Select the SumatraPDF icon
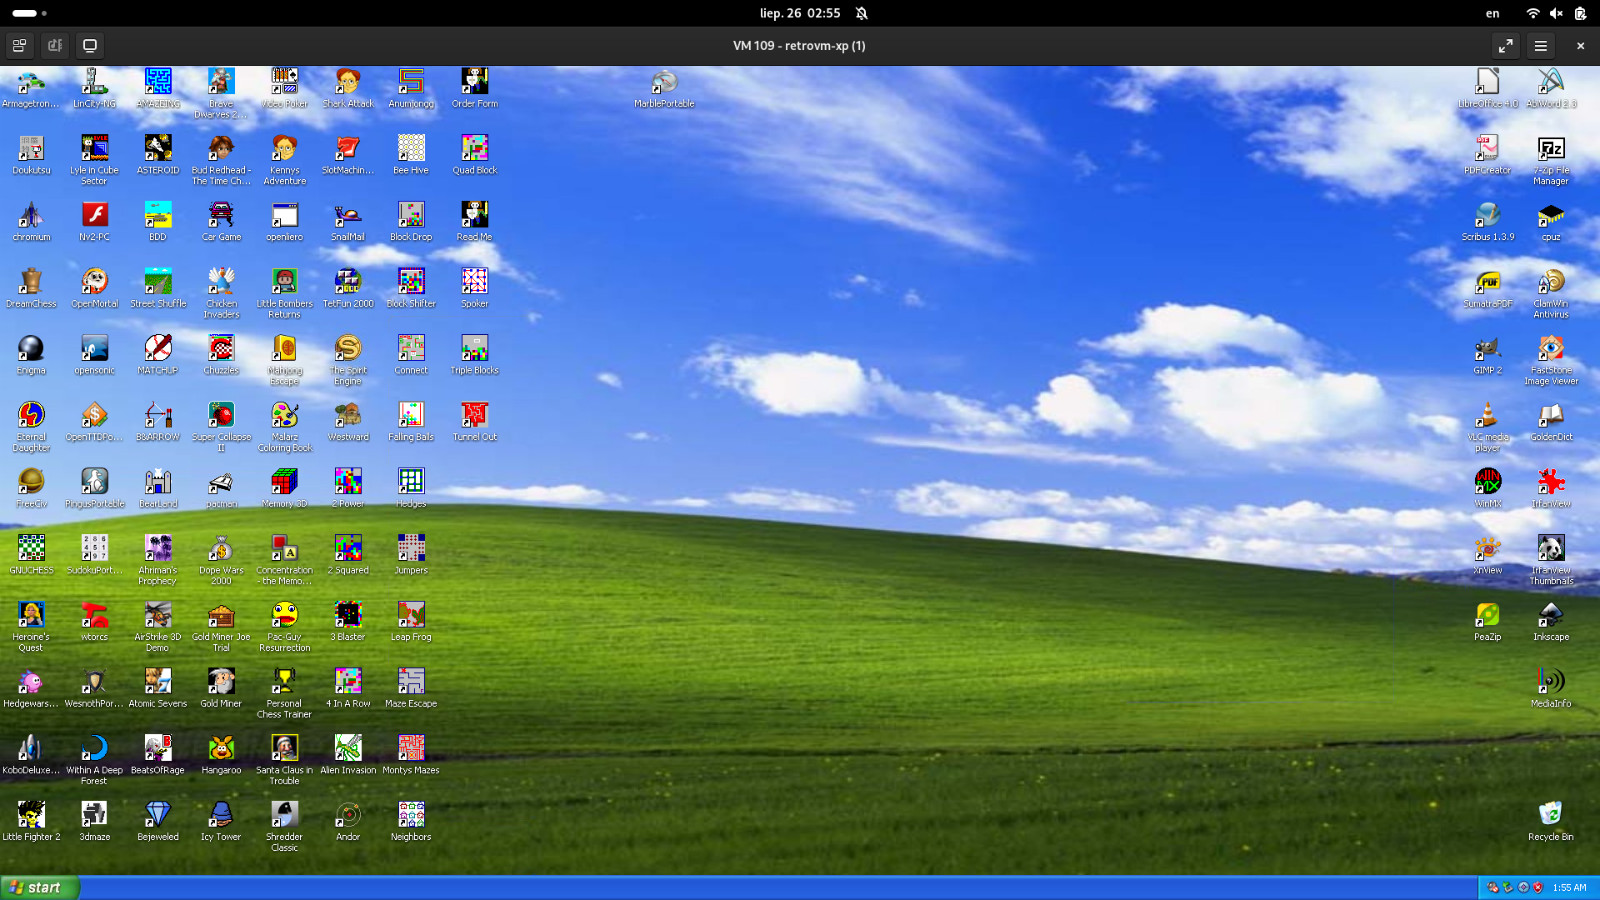This screenshot has height=900, width=1600. (1488, 282)
